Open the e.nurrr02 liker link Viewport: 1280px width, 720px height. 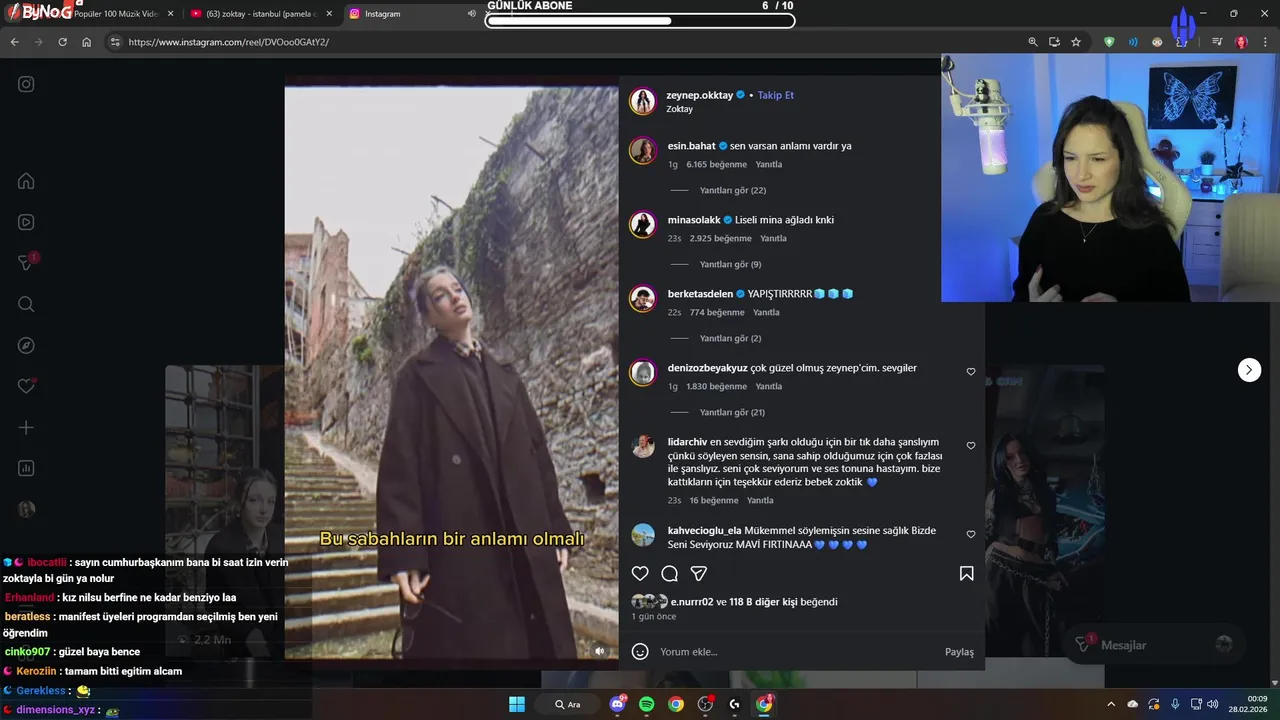coord(692,602)
